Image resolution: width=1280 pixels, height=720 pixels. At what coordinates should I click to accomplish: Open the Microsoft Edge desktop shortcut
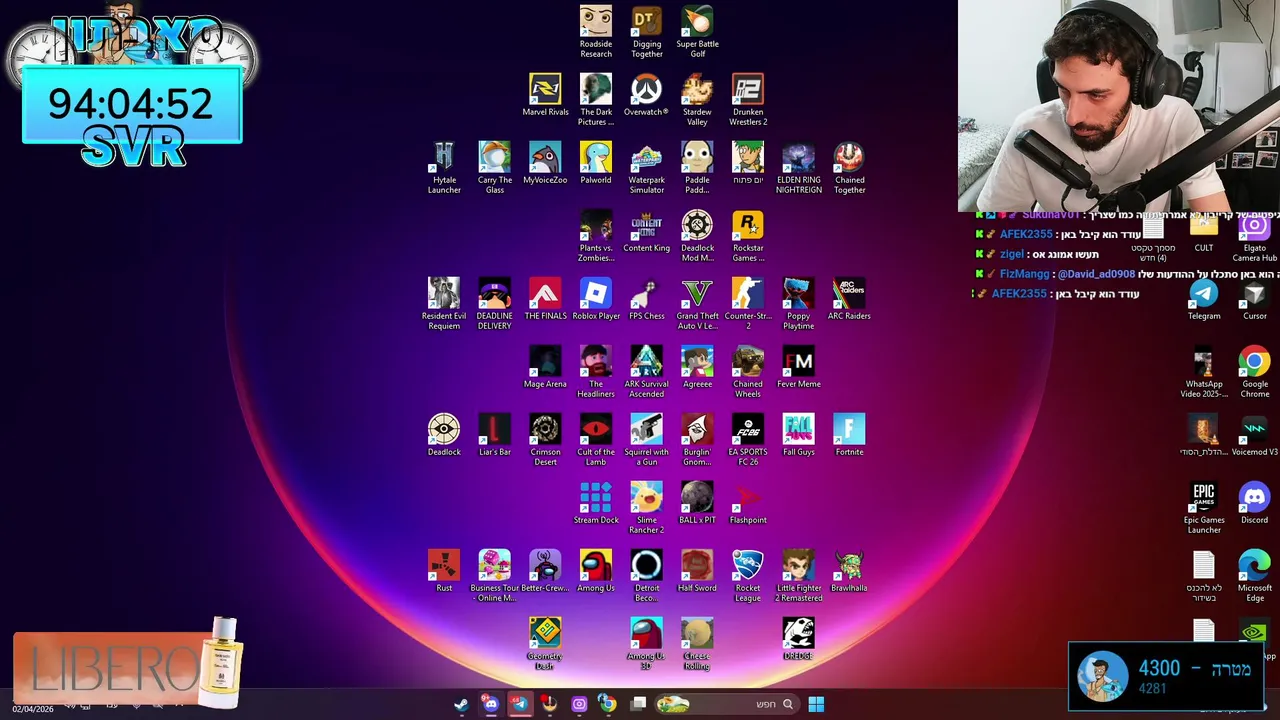(1255, 575)
